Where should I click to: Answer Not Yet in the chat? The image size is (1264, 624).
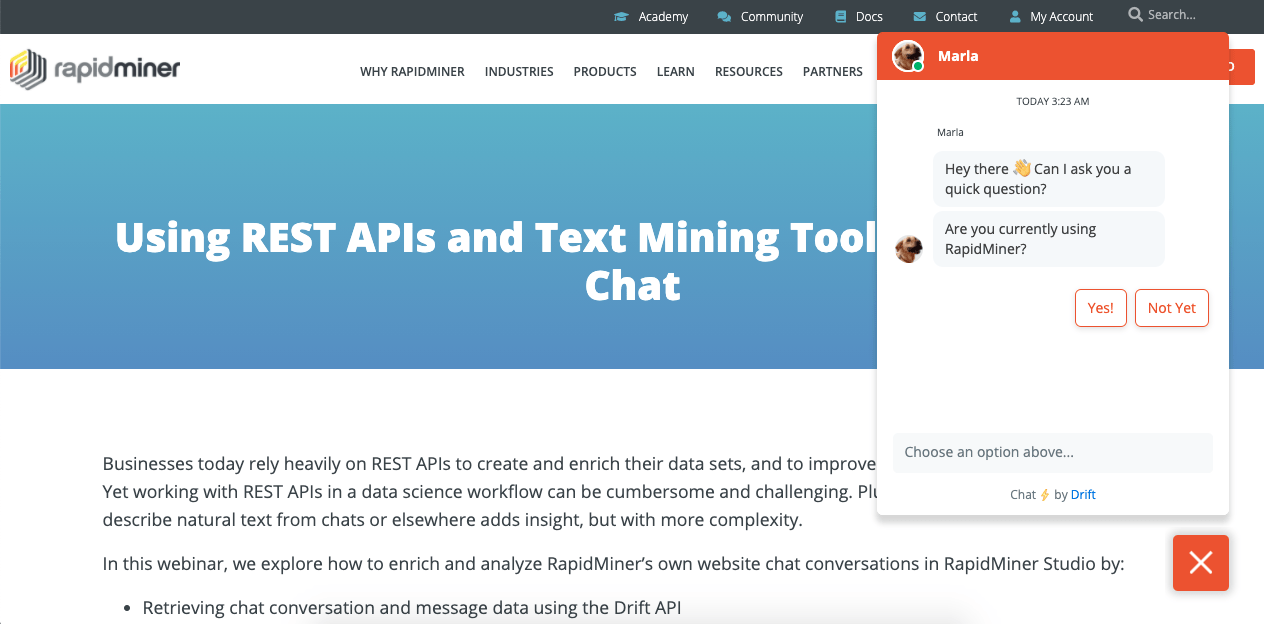pyautogui.click(x=1172, y=308)
